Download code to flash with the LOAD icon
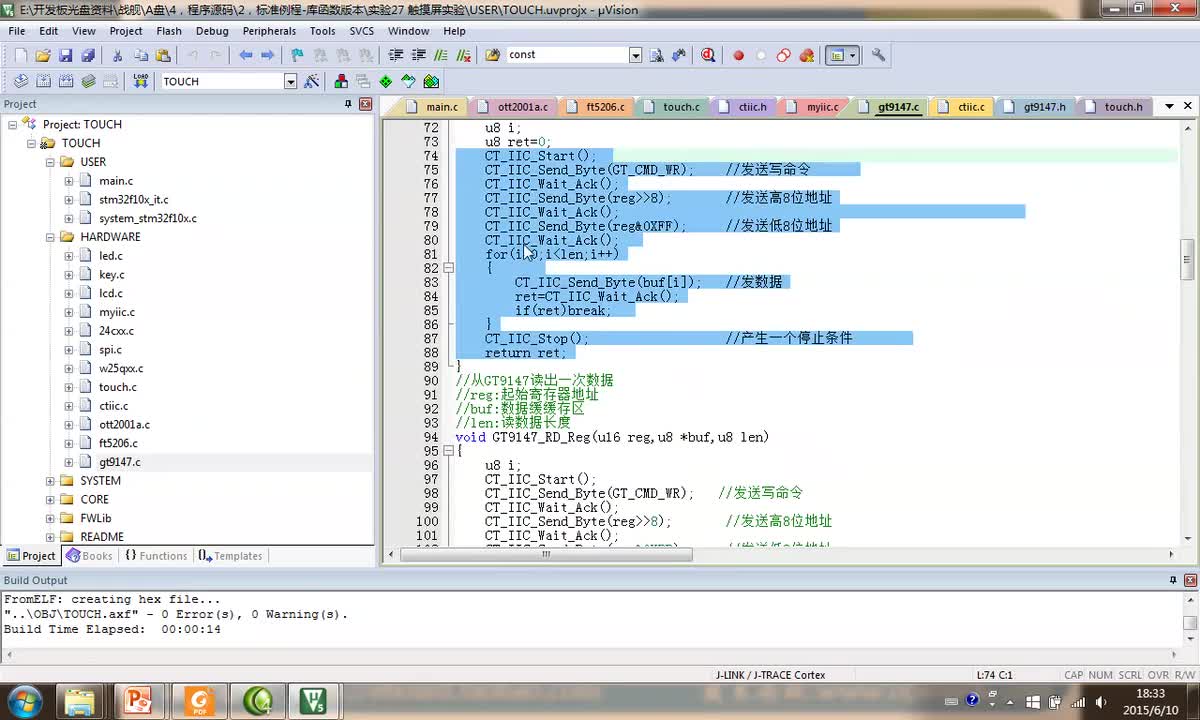This screenshot has width=1200, height=720. point(141,81)
